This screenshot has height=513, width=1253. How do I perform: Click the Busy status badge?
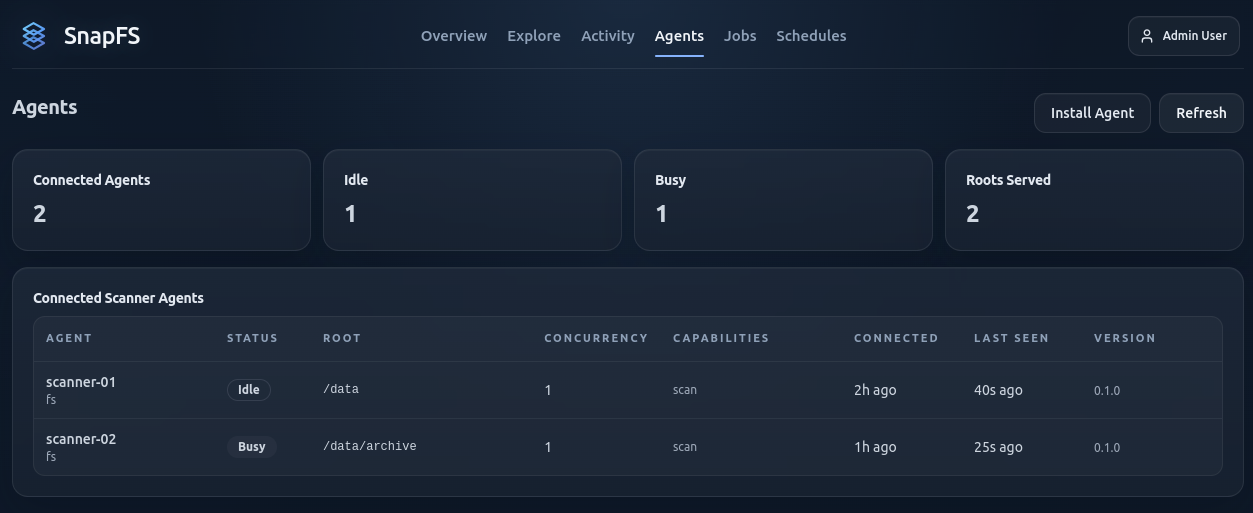tap(252, 447)
